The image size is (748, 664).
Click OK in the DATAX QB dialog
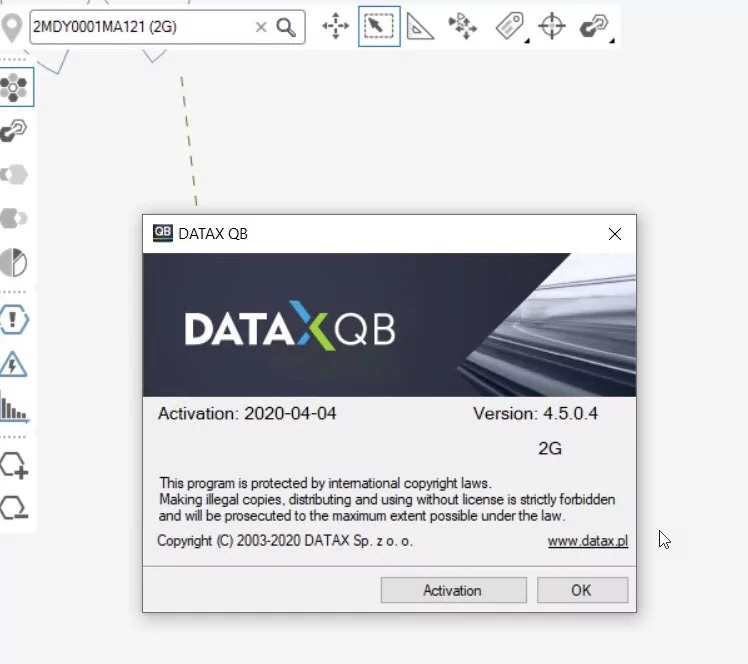click(x=582, y=591)
